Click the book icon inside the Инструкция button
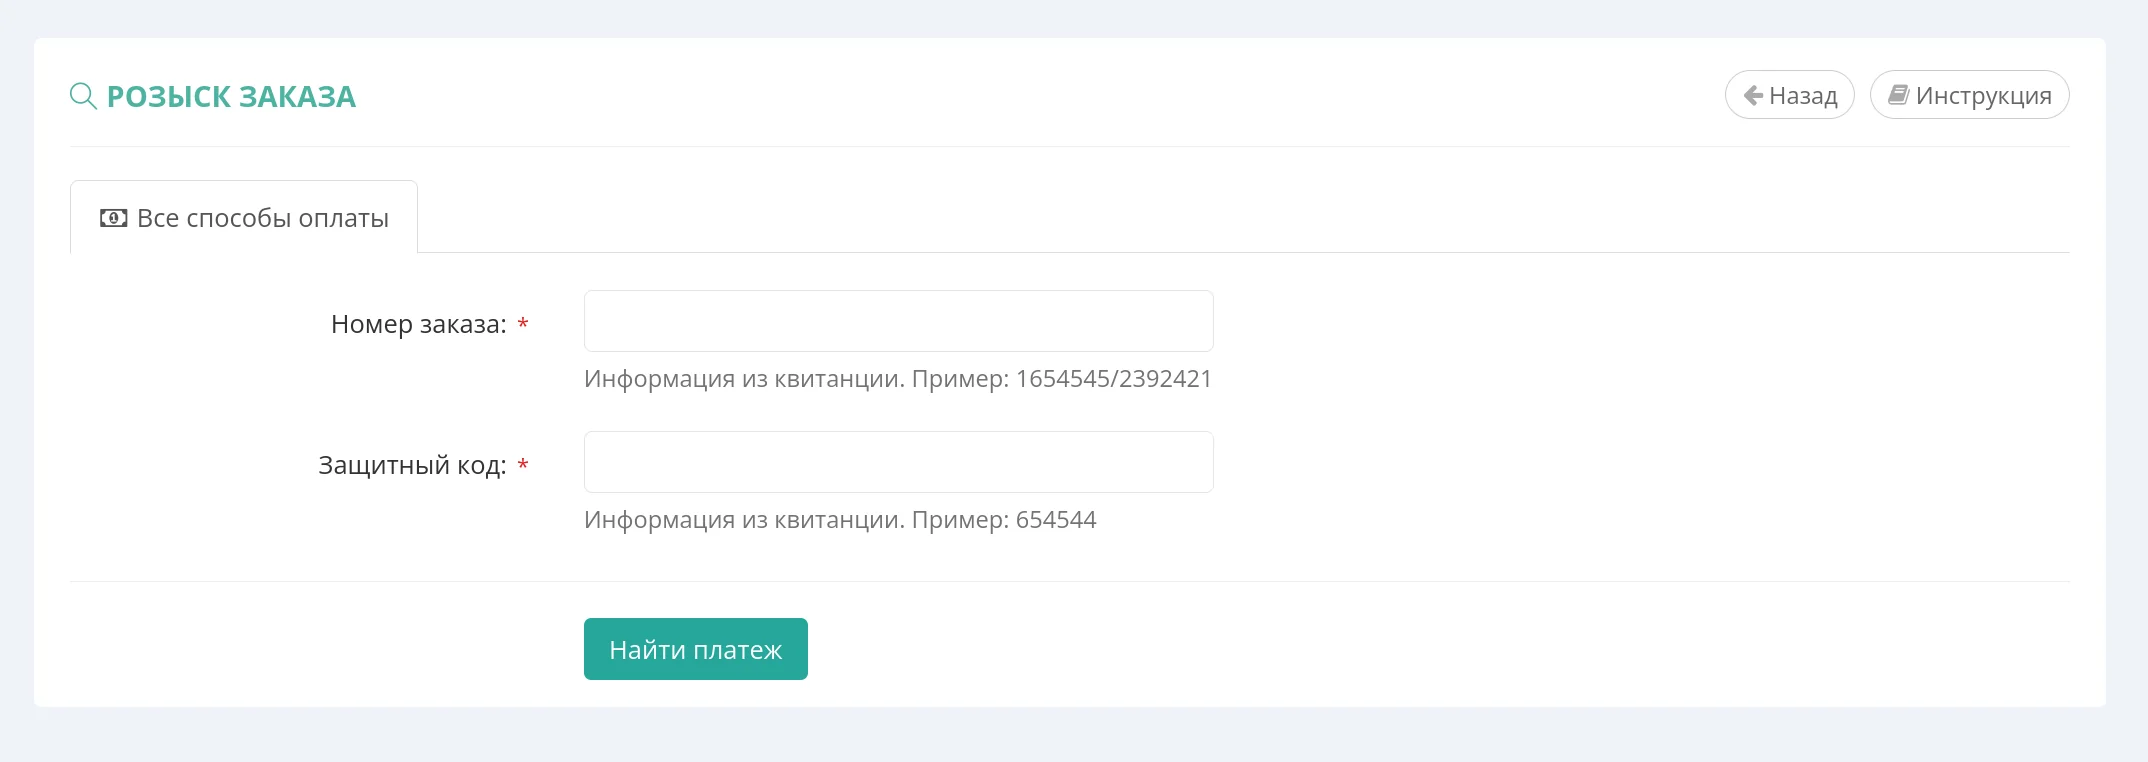 point(1899,93)
